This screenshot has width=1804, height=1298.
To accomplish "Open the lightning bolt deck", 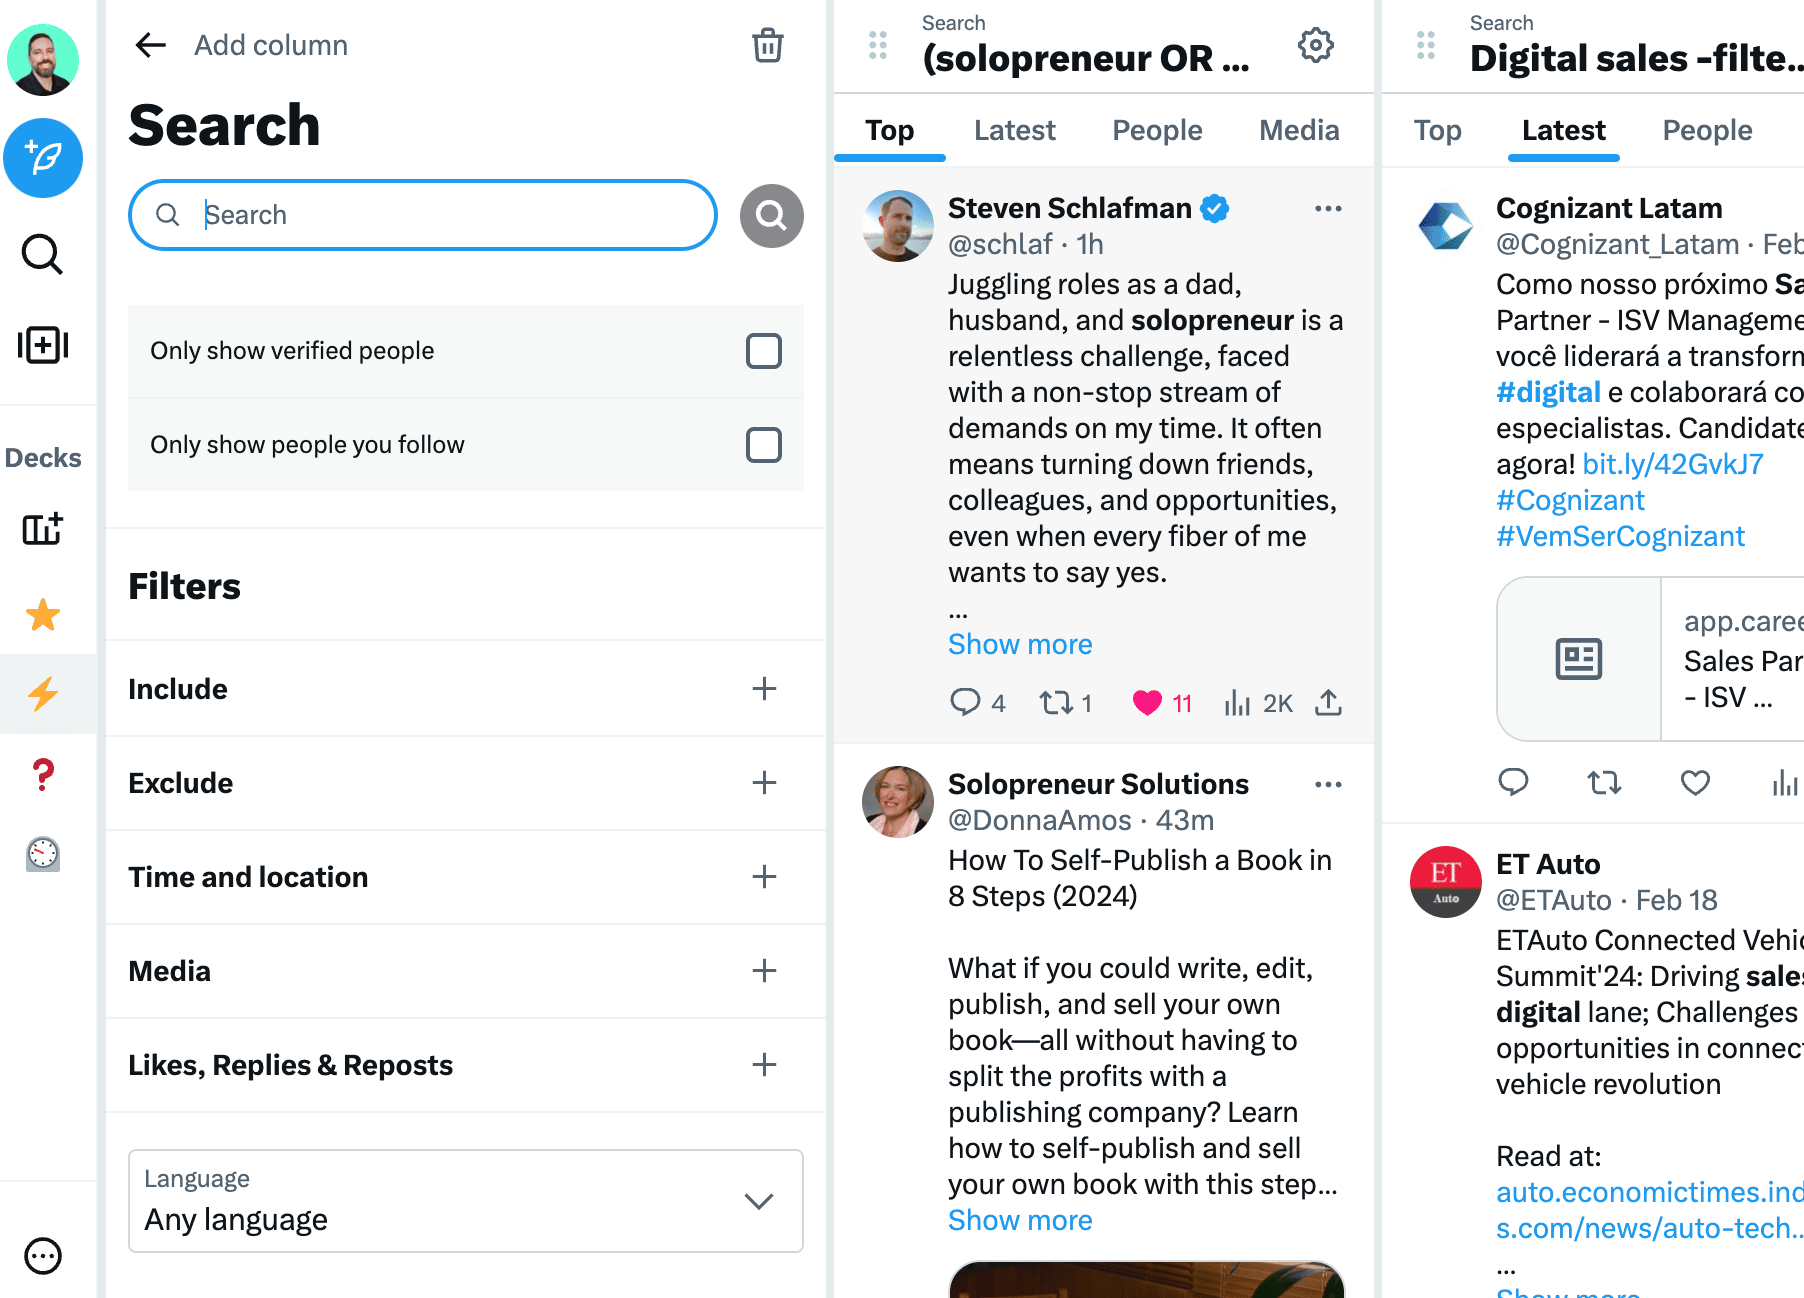I will point(43,693).
